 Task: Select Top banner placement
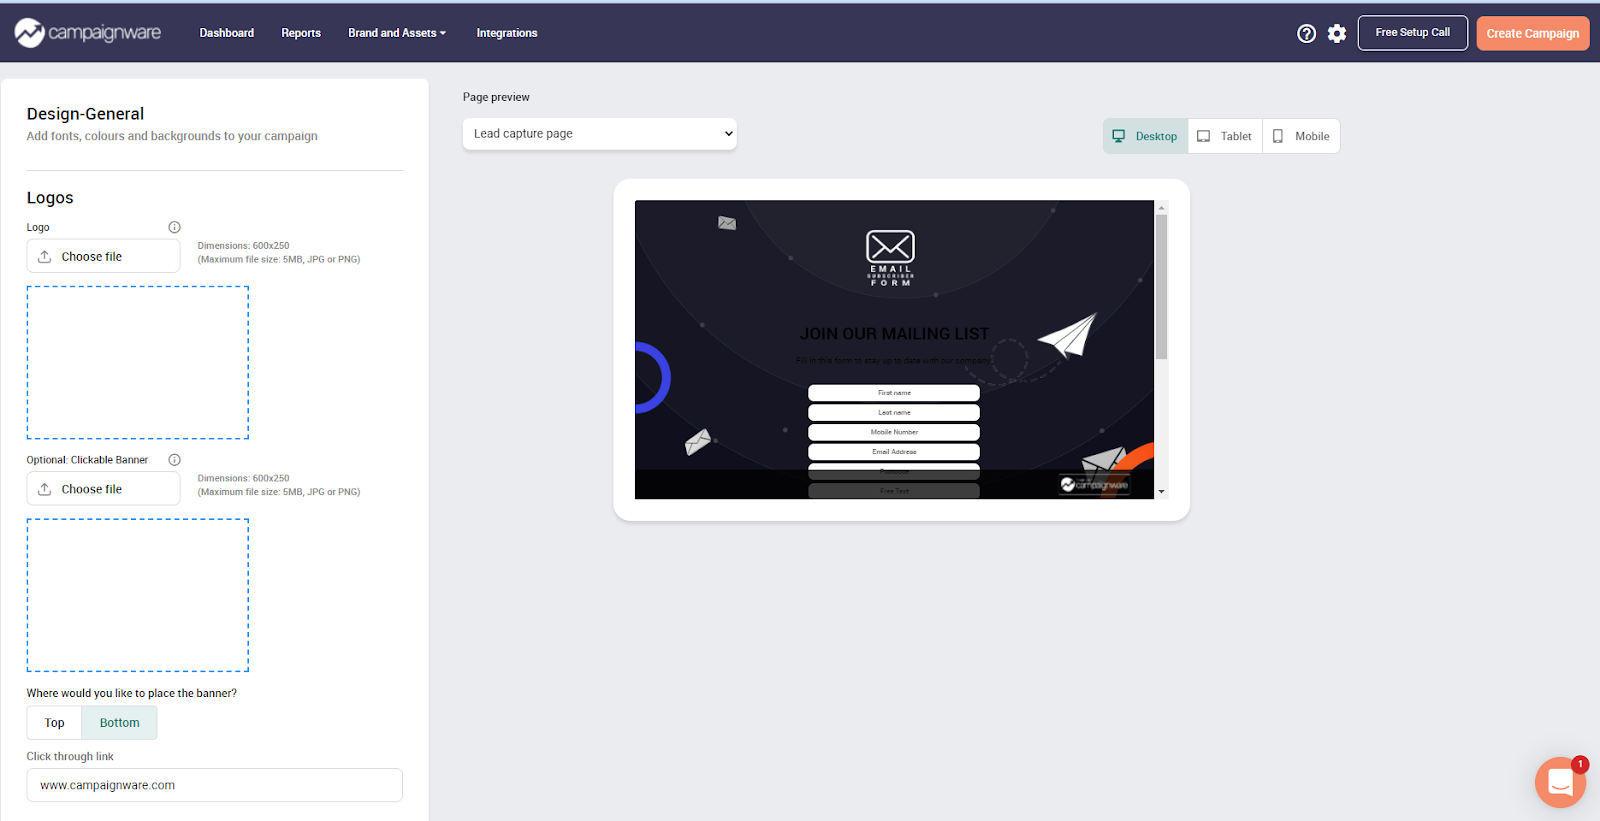(54, 723)
